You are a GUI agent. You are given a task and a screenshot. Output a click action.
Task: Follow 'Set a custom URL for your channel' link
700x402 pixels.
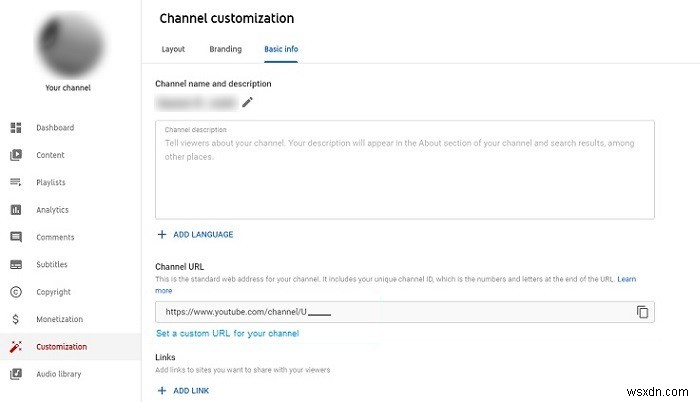[x=228, y=333]
